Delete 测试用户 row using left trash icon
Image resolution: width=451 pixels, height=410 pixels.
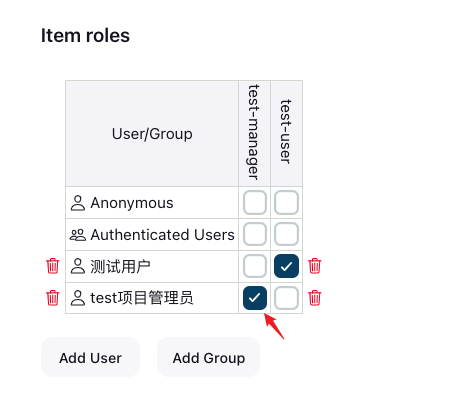(53, 266)
